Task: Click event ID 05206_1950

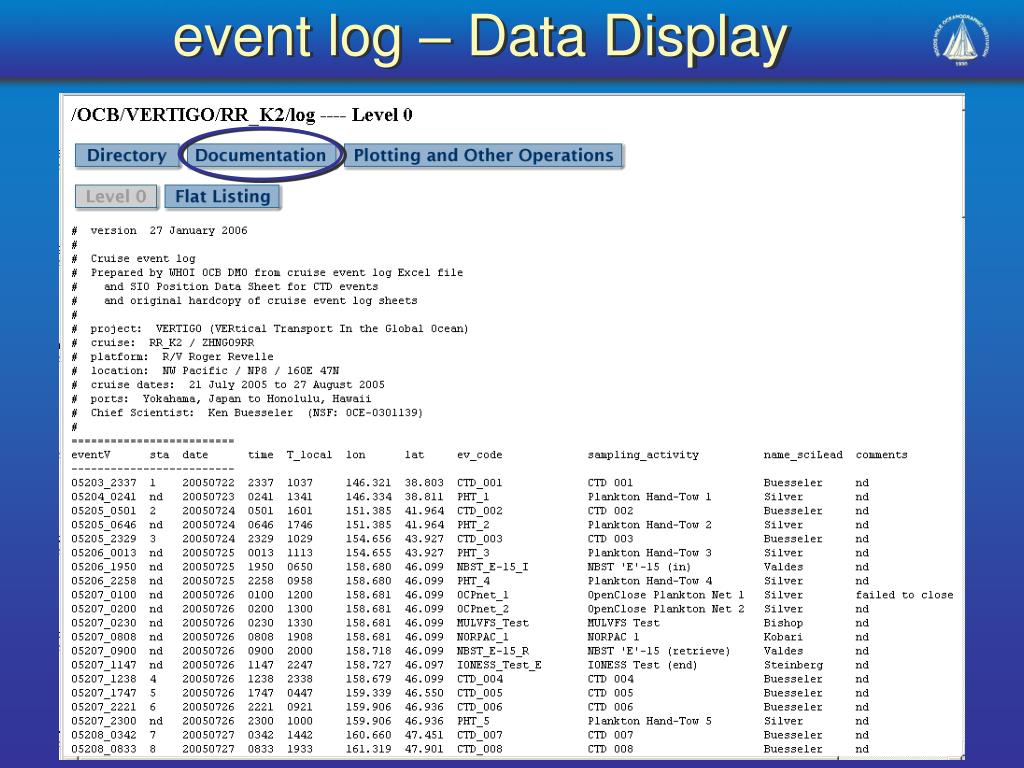Action: [x=104, y=567]
